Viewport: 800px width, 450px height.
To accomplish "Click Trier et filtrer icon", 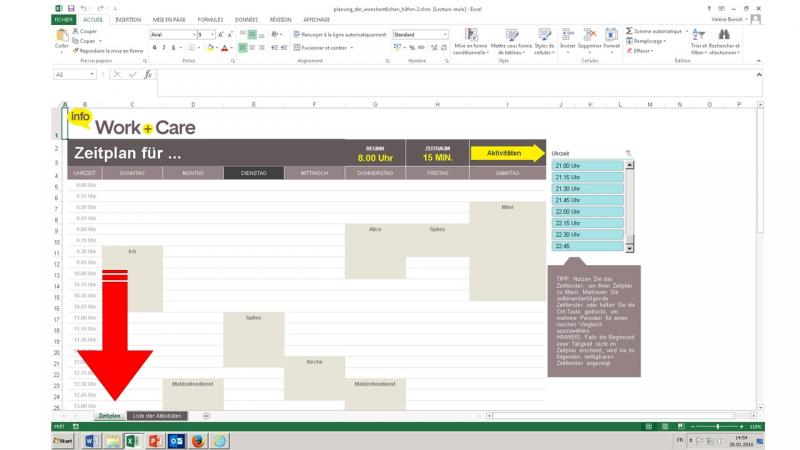I will pyautogui.click(x=697, y=37).
